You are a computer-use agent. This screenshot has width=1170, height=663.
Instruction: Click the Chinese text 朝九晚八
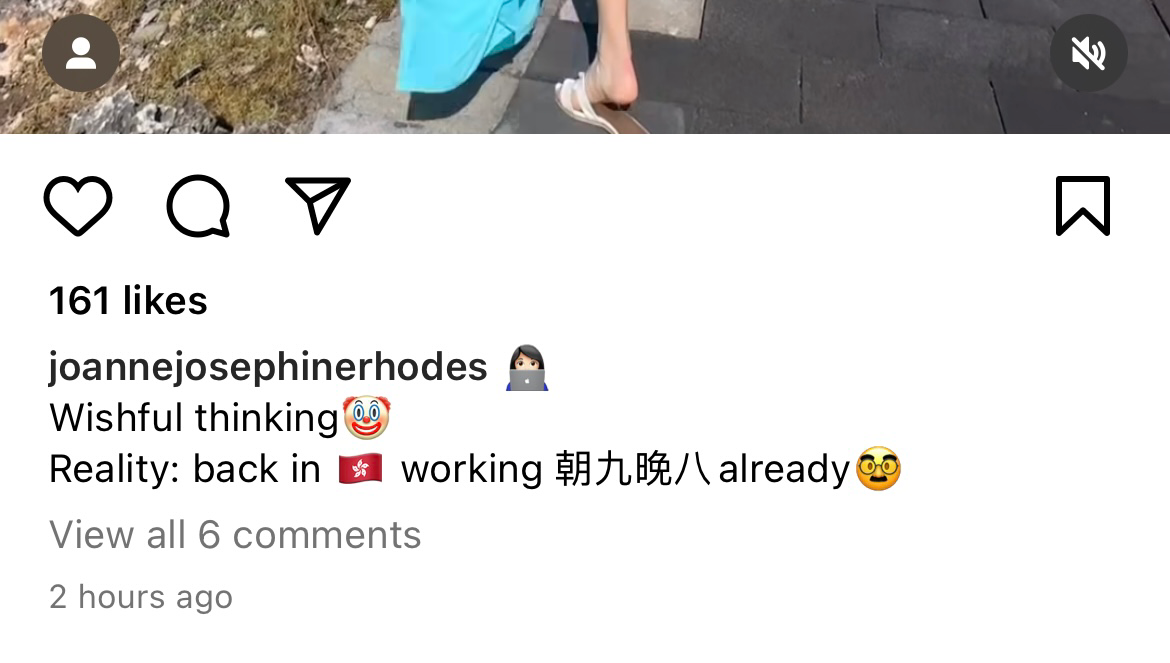pyautogui.click(x=633, y=469)
